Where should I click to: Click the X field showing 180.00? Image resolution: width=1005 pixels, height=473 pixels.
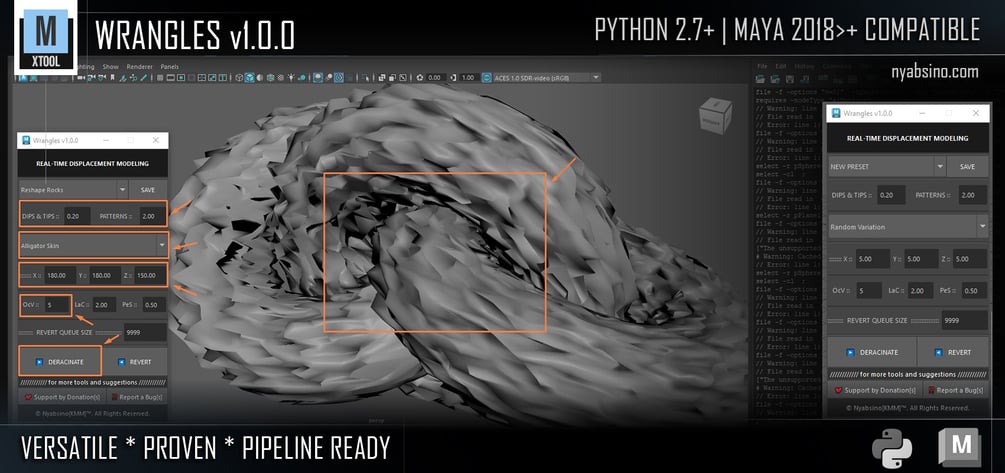pyautogui.click(x=62, y=275)
